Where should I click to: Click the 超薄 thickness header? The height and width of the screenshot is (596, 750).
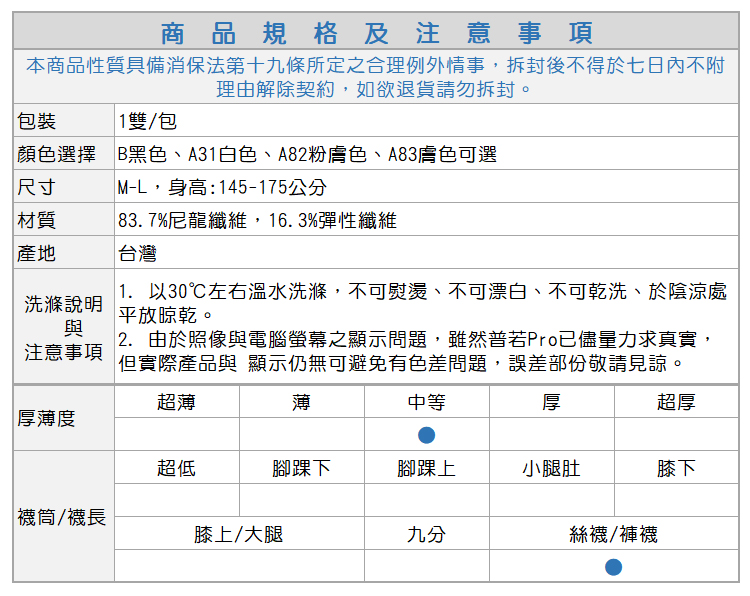click(176, 402)
